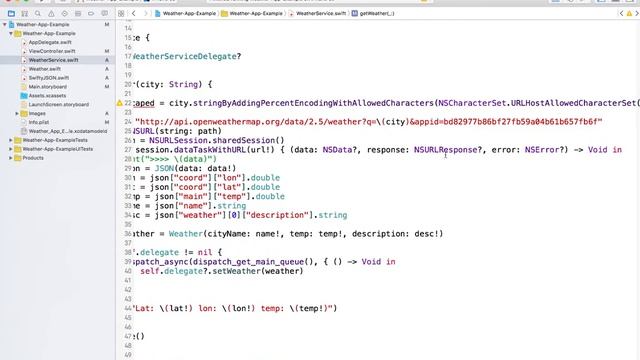Open AppDelegate.swift in navigator

50,42
